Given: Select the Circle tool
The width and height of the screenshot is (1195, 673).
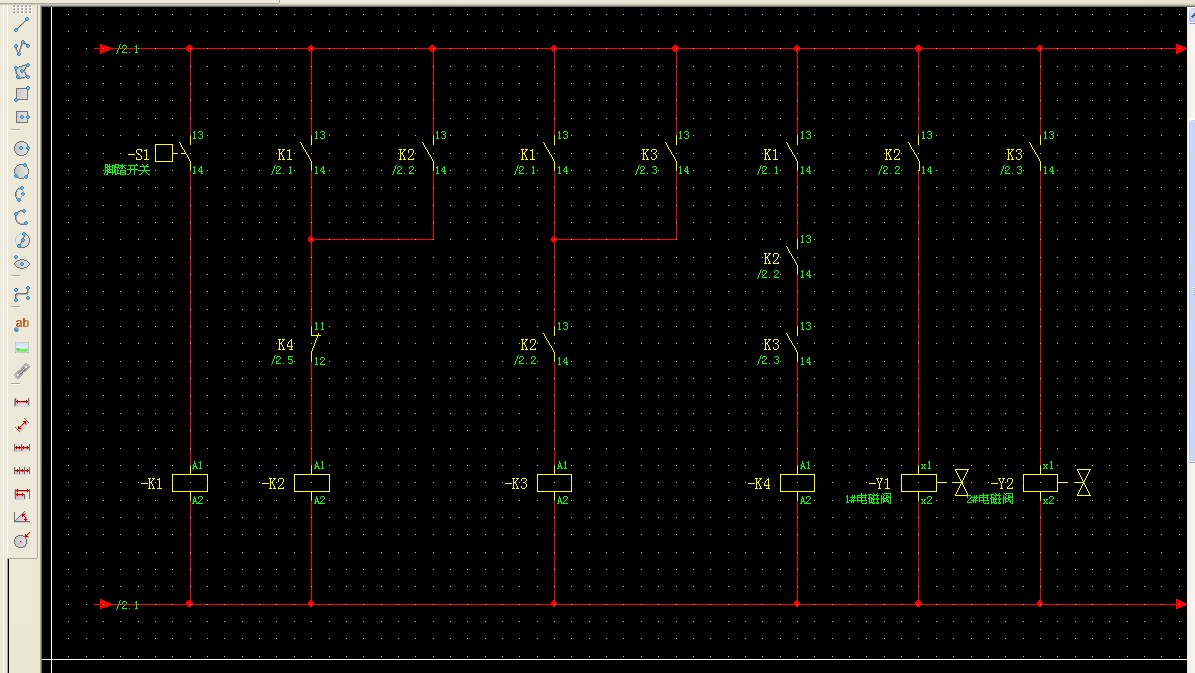Looking at the screenshot, I should (21, 148).
